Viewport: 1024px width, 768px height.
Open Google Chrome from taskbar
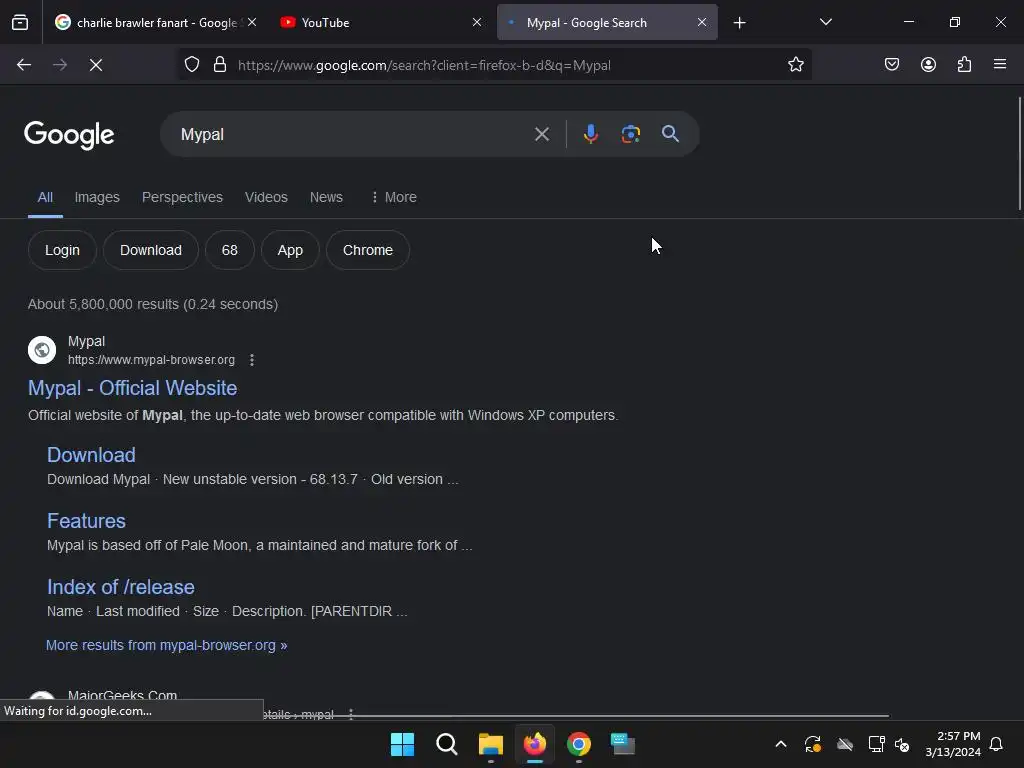click(x=579, y=744)
